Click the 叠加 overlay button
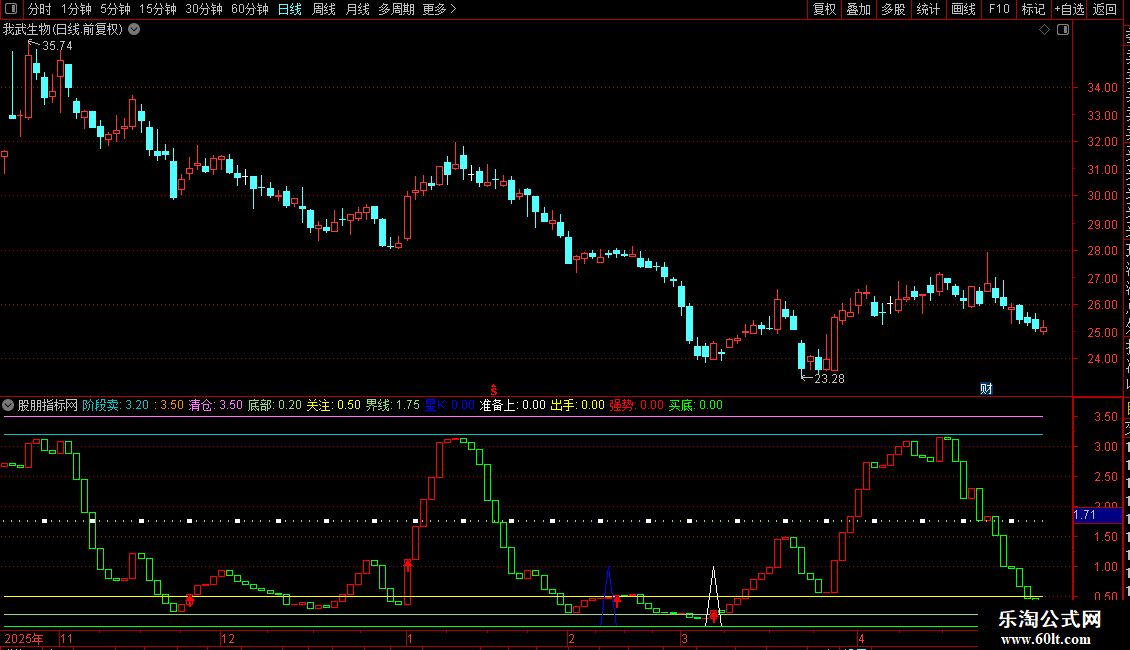Image resolution: width=1130 pixels, height=650 pixels. point(858,9)
